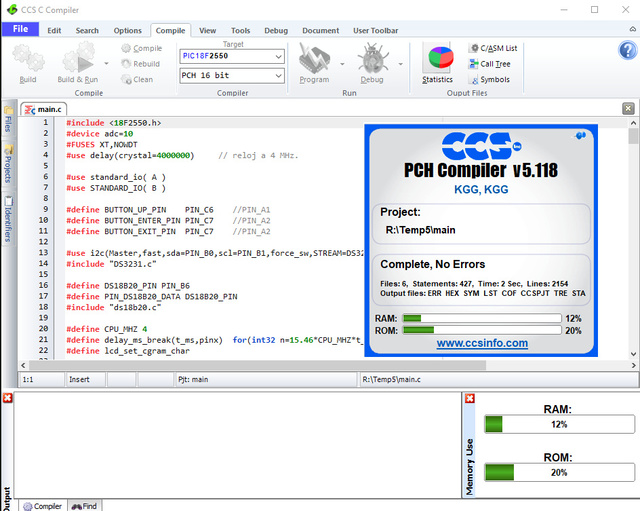Image resolution: width=640 pixels, height=511 pixels.
Task: Open the Files side panel
Action: 8,120
